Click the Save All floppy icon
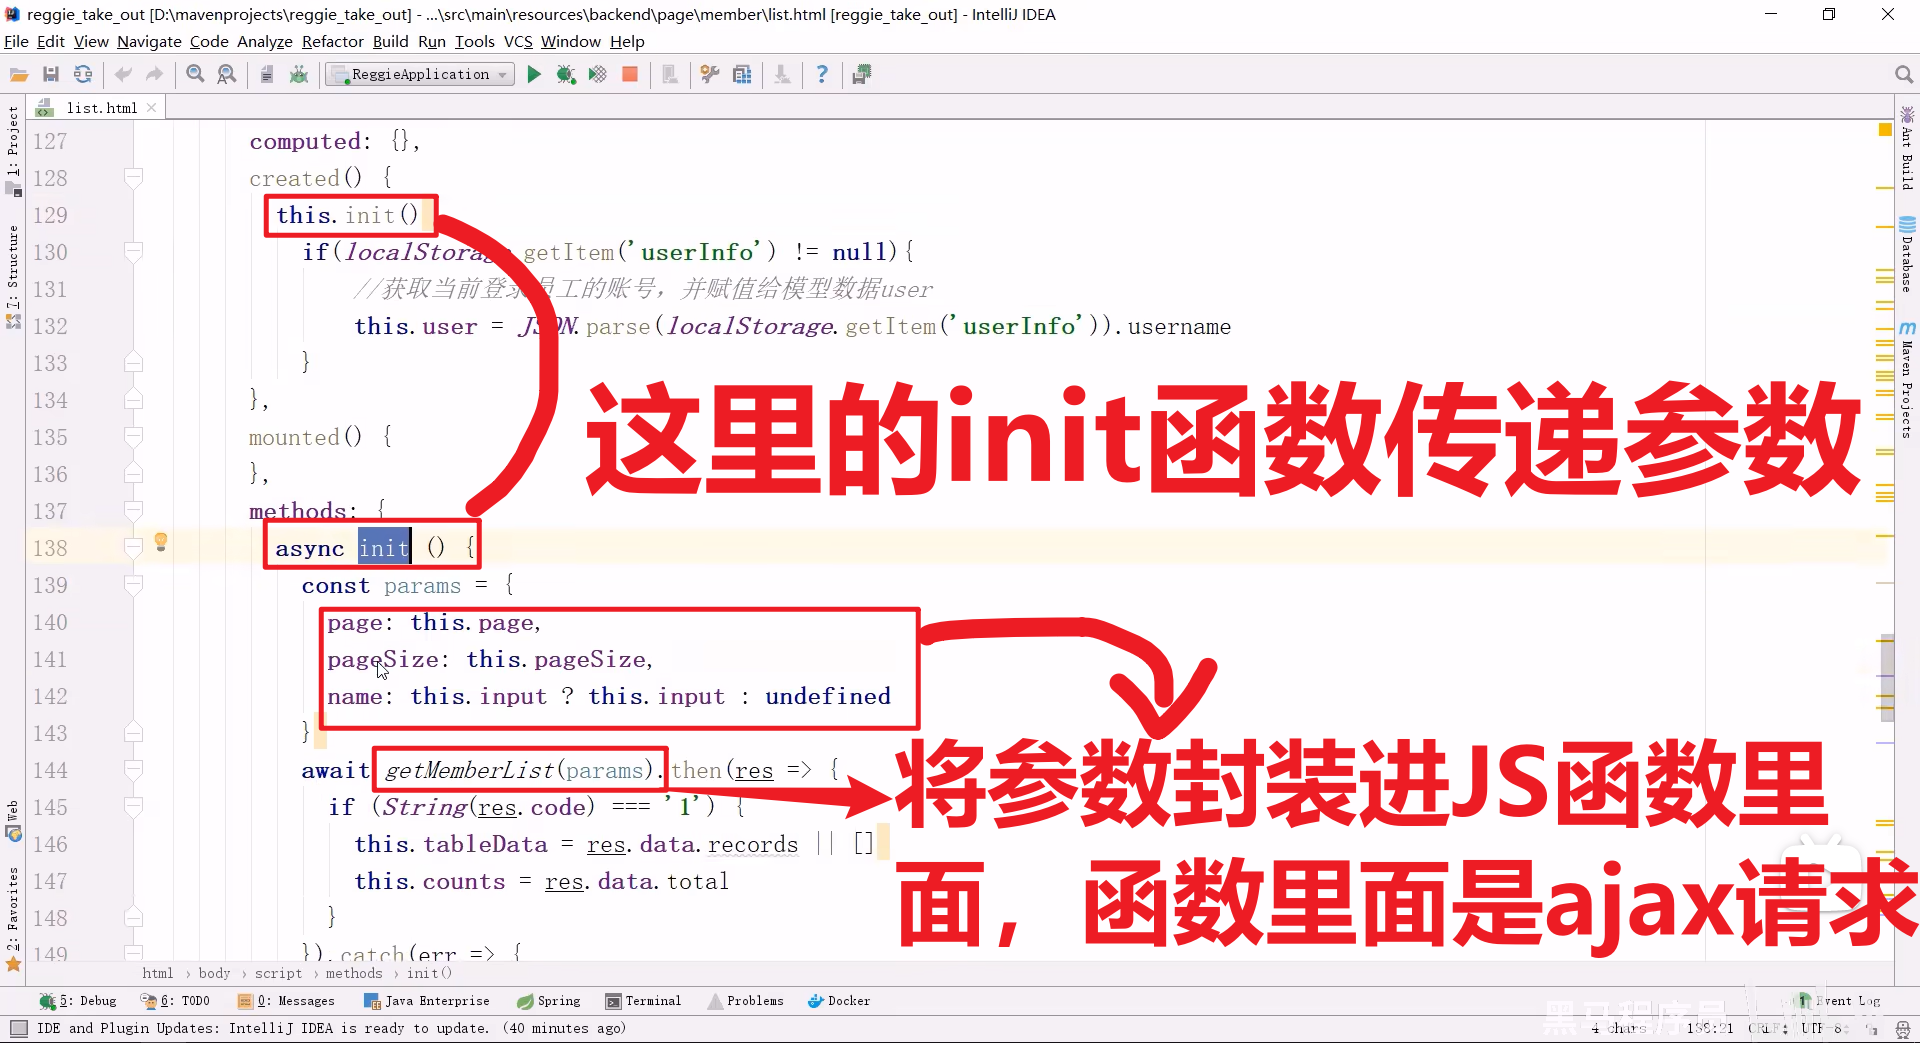Screen dimensions: 1920x1043 pos(51,75)
